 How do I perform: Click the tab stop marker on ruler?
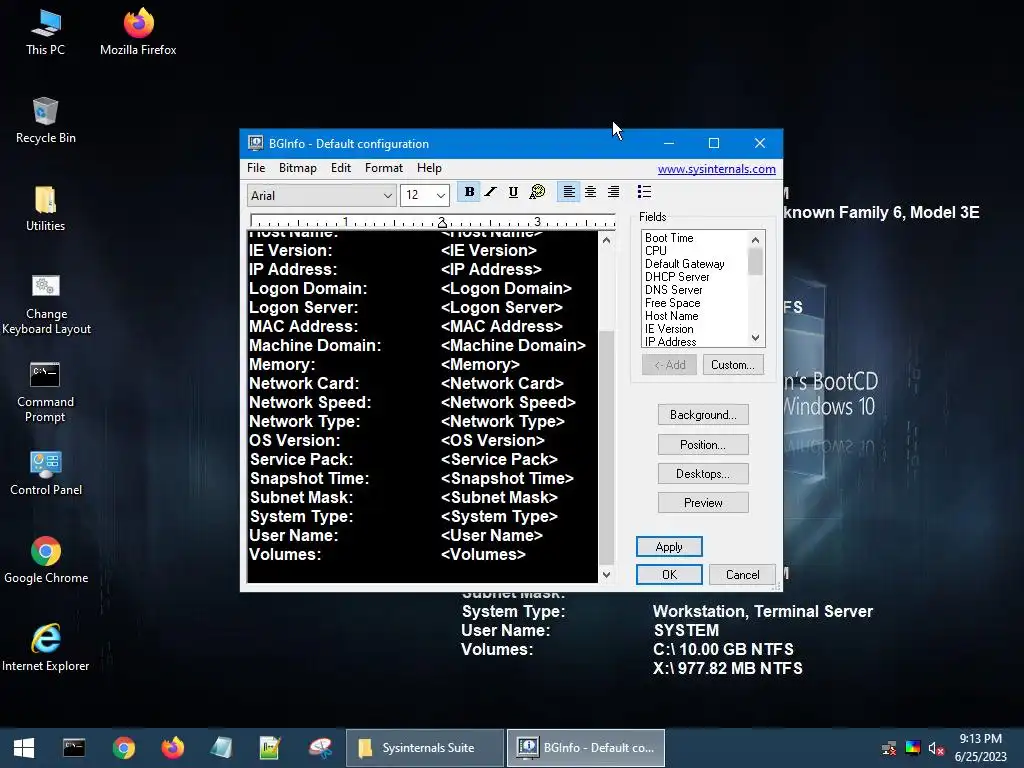(x=442, y=223)
